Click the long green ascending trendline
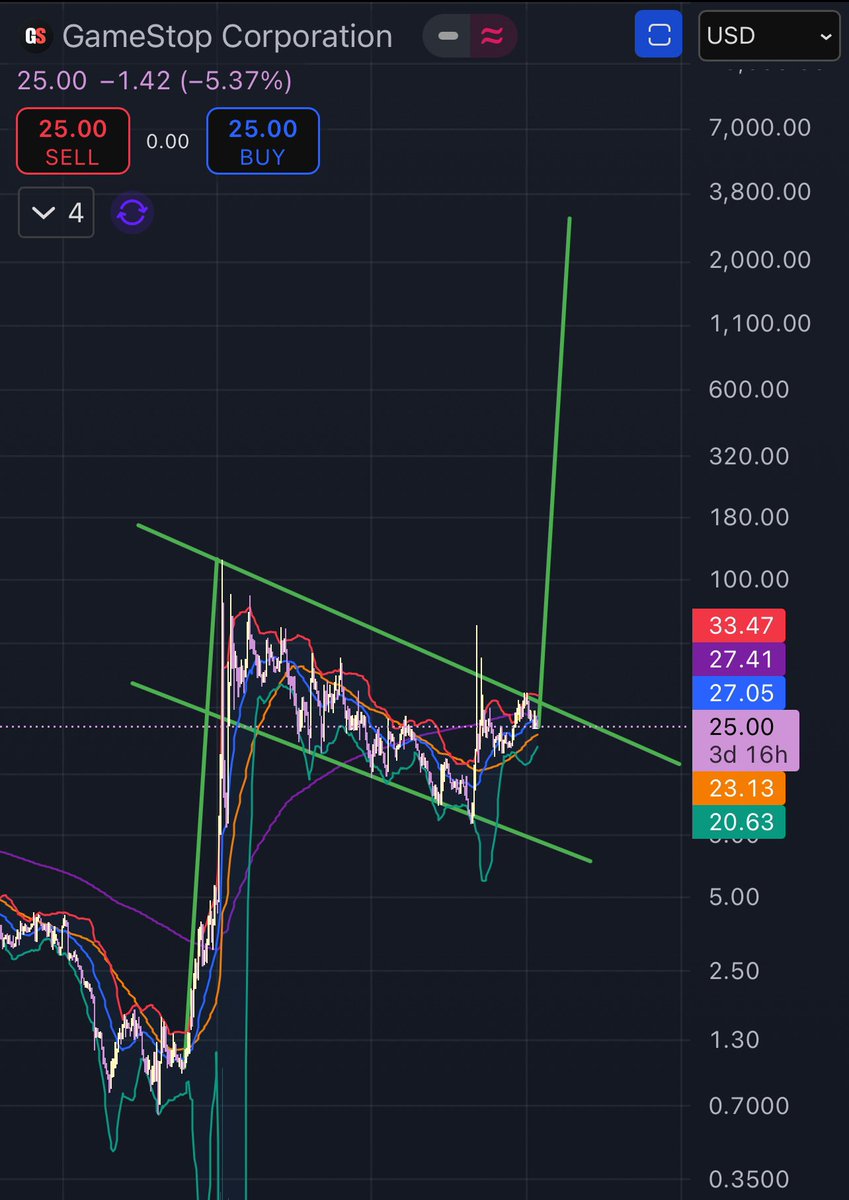The width and height of the screenshot is (849, 1200). click(x=555, y=450)
